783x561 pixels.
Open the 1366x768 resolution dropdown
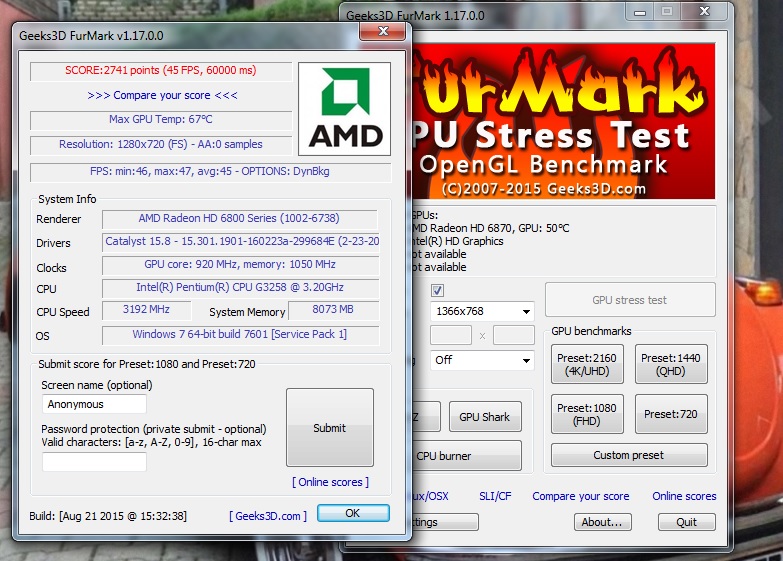tap(482, 311)
